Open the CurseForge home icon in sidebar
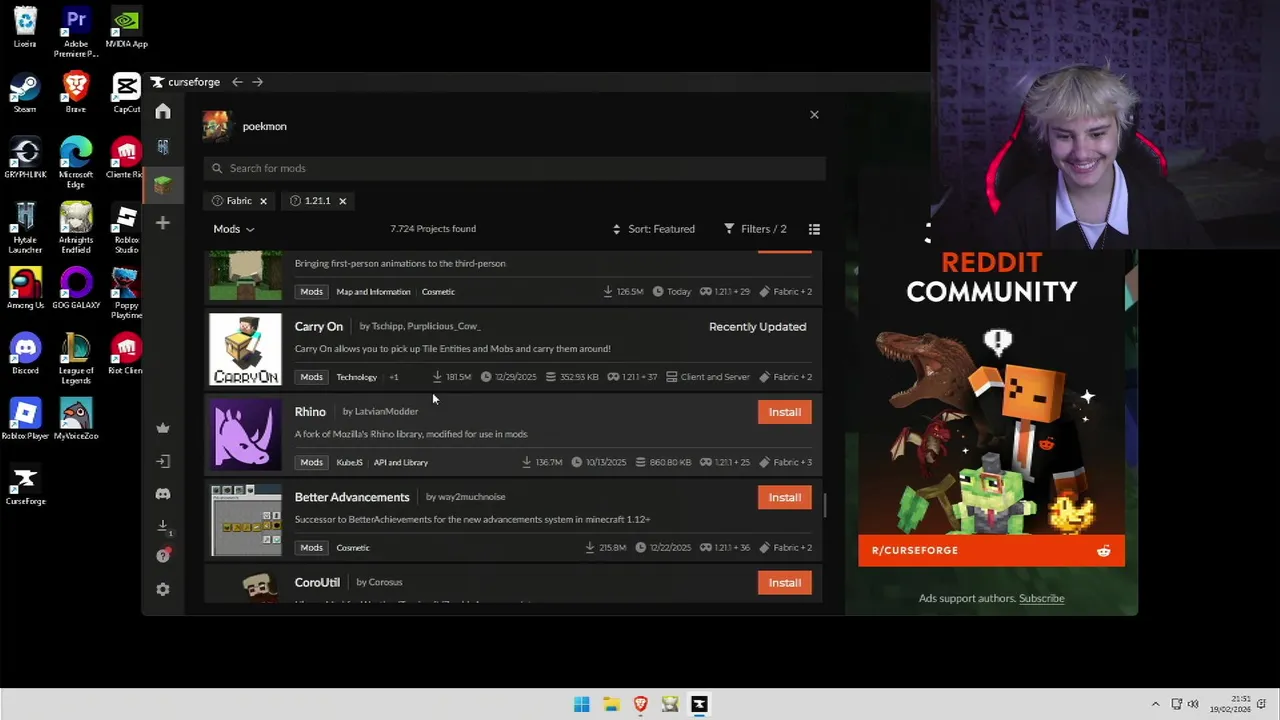The width and height of the screenshot is (1280, 720). tap(163, 111)
